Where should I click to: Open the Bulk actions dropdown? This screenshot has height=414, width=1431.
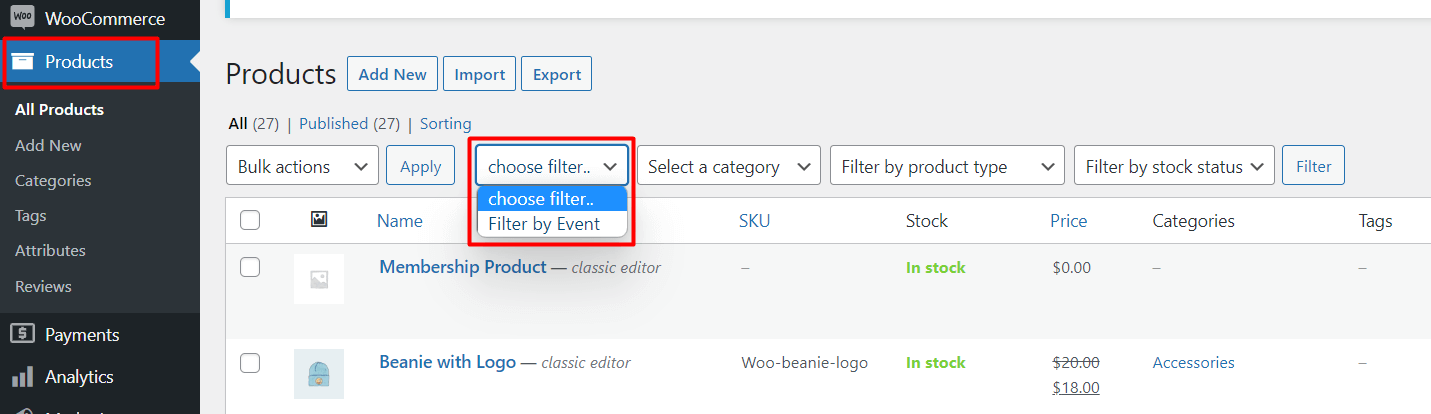coord(303,166)
